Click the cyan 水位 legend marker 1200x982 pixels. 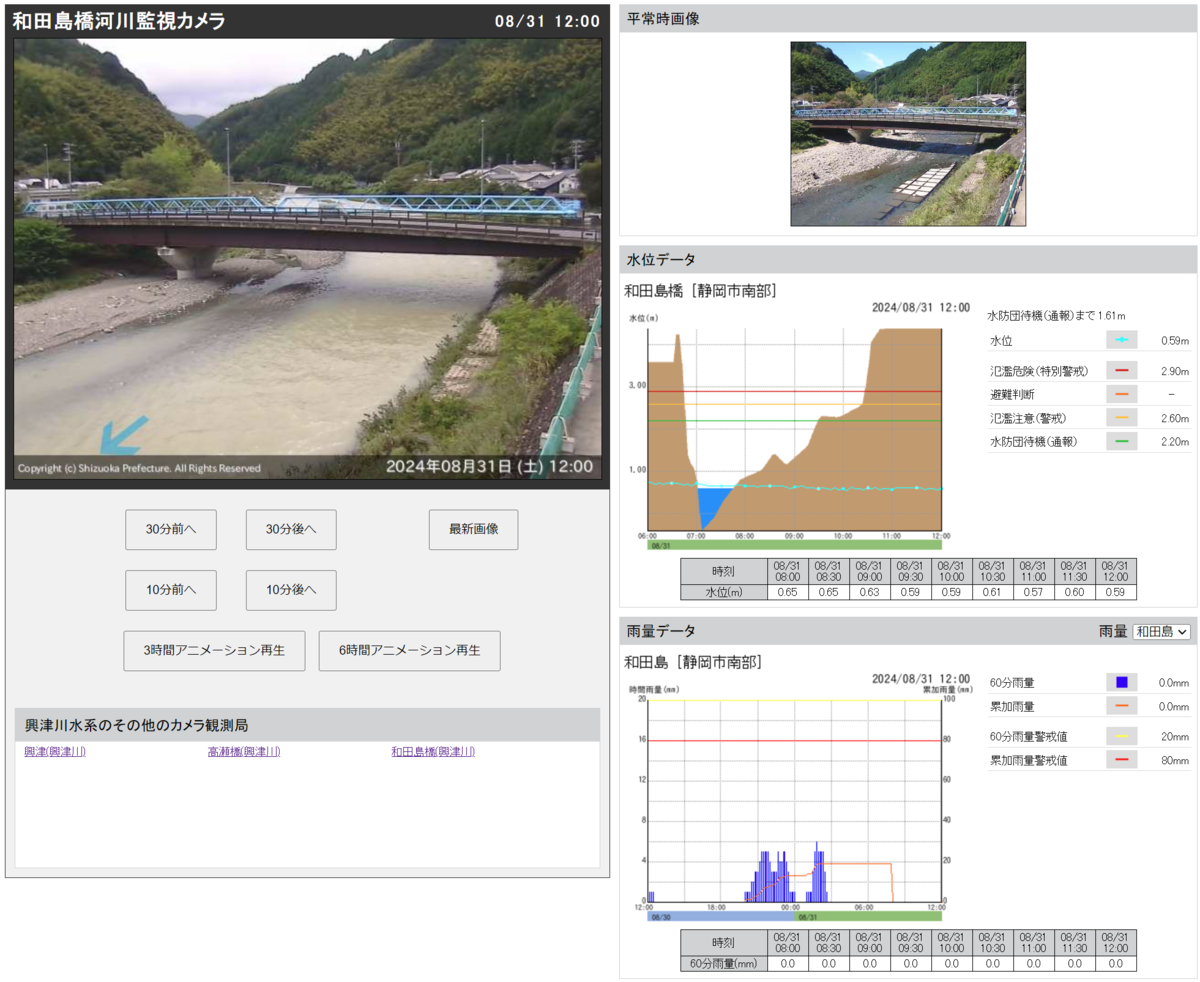point(1121,340)
